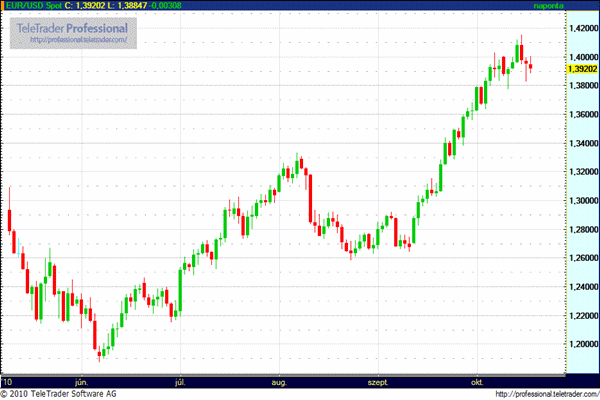600x400 pixels.
Task: Click the 1,36000 price axis label
Action: pyautogui.click(x=582, y=115)
